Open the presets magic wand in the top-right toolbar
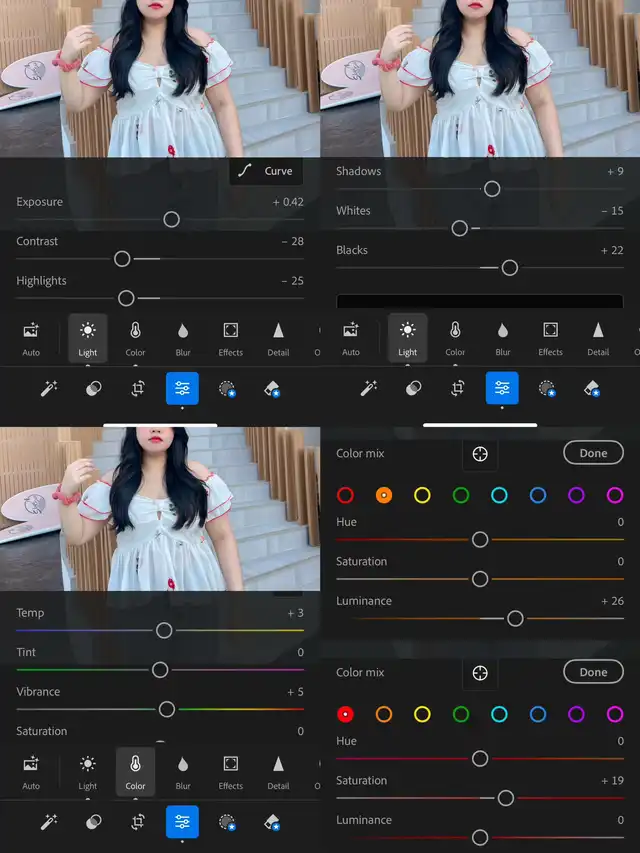Screen dimensions: 640x853 pos(369,388)
